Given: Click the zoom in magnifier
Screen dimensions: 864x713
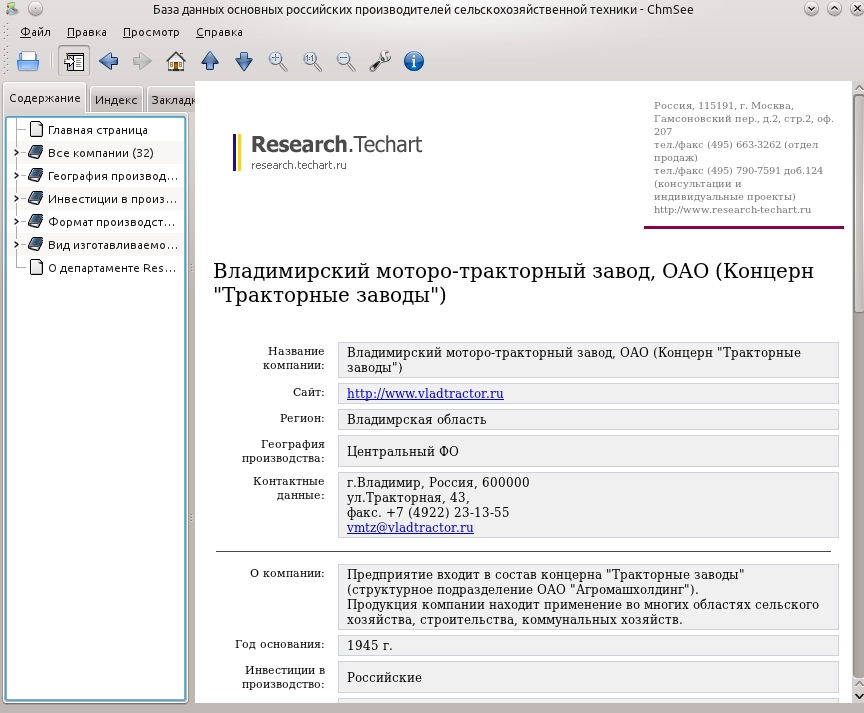Looking at the screenshot, I should 278,61.
